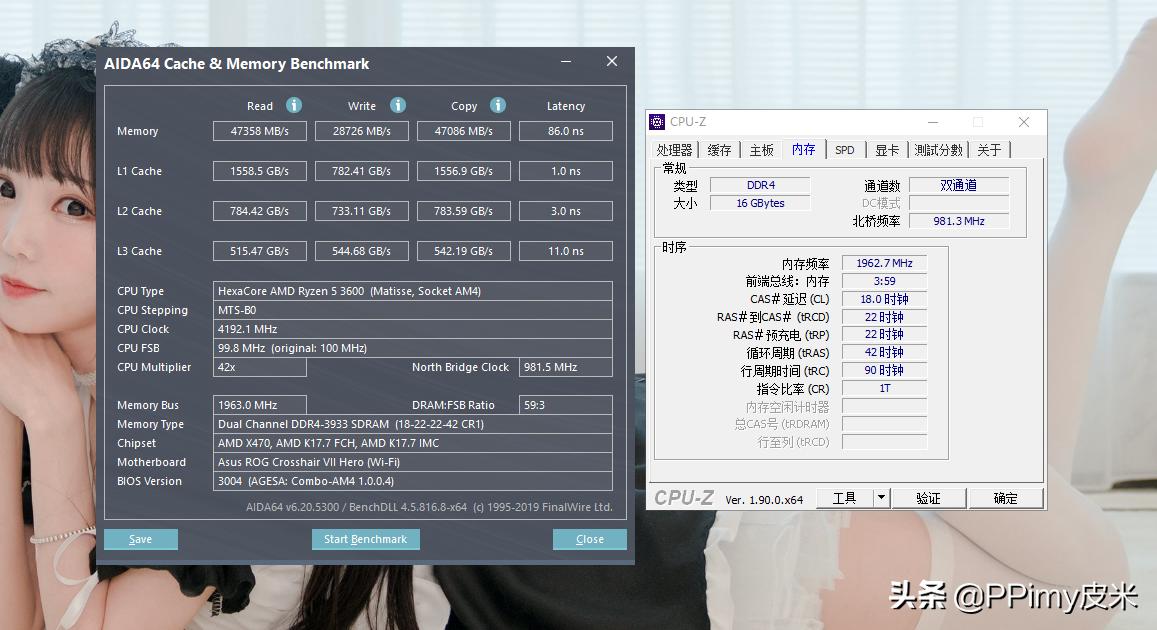This screenshot has width=1157, height=630.
Task: Switch to the 处理器 processor tab
Action: (676, 148)
